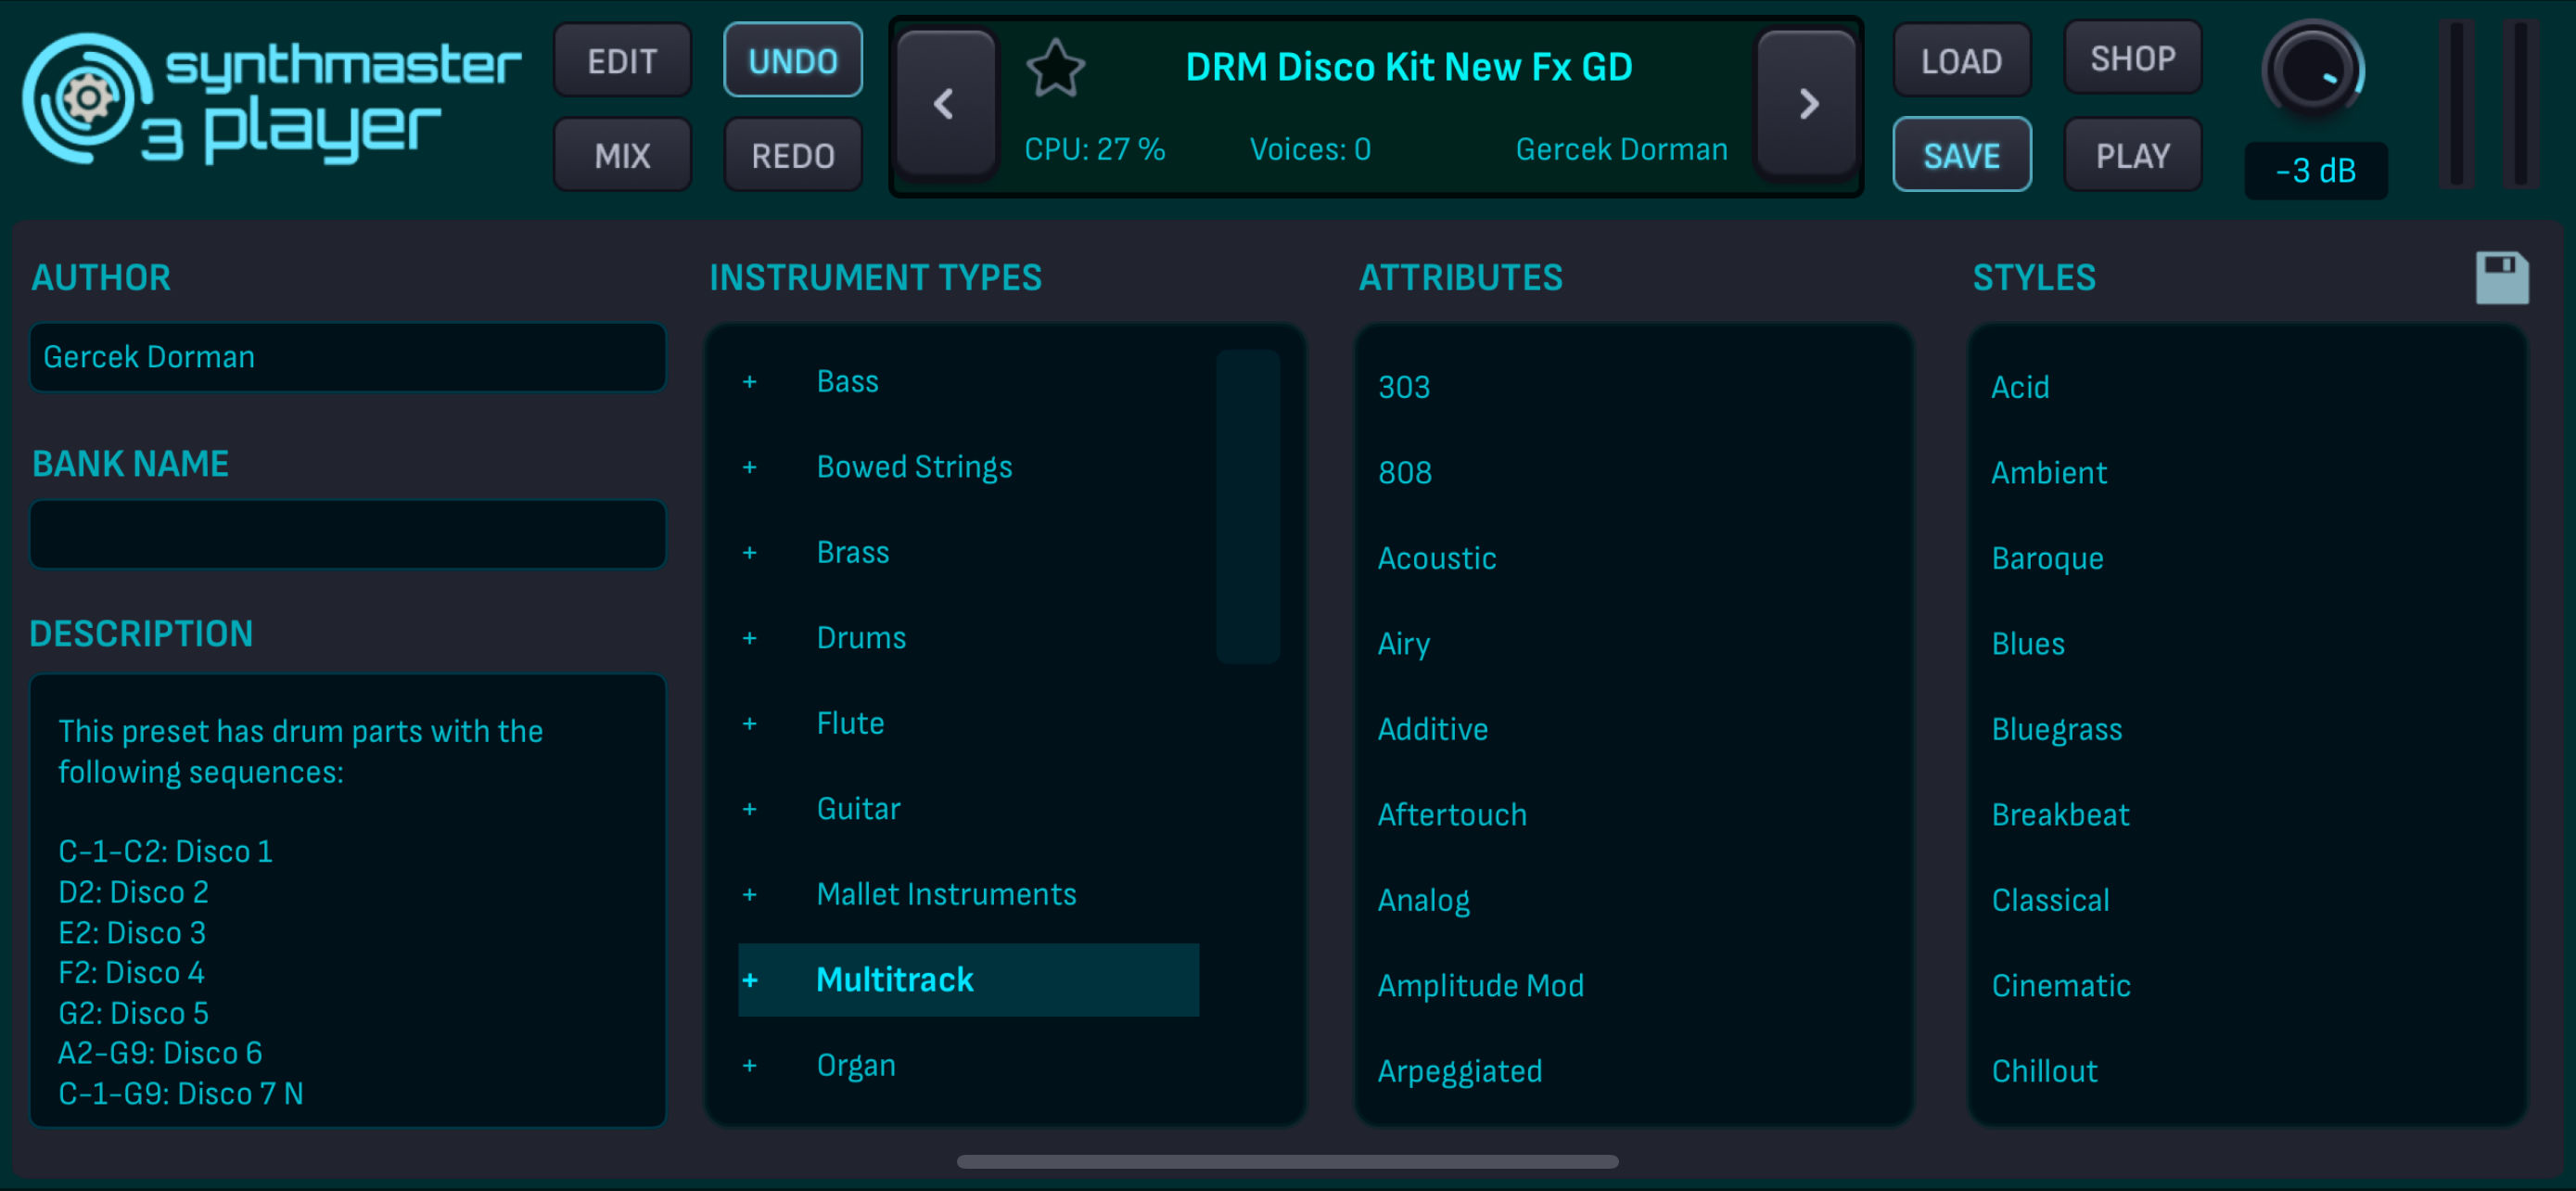
Task: Toggle the 808 attribute
Action: pos(1404,473)
